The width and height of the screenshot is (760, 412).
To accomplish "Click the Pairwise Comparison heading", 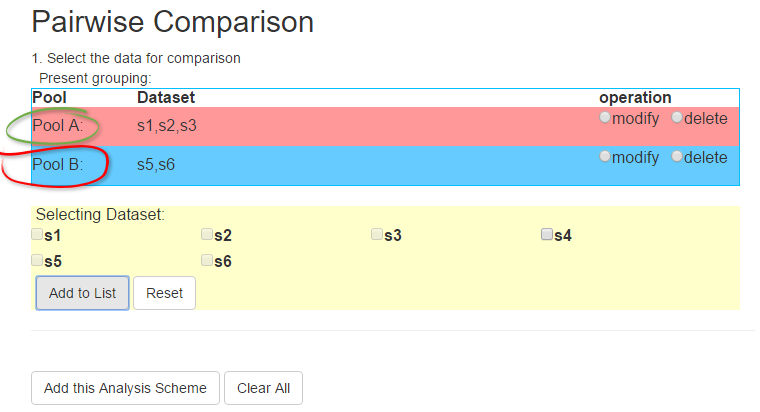I will 173,22.
